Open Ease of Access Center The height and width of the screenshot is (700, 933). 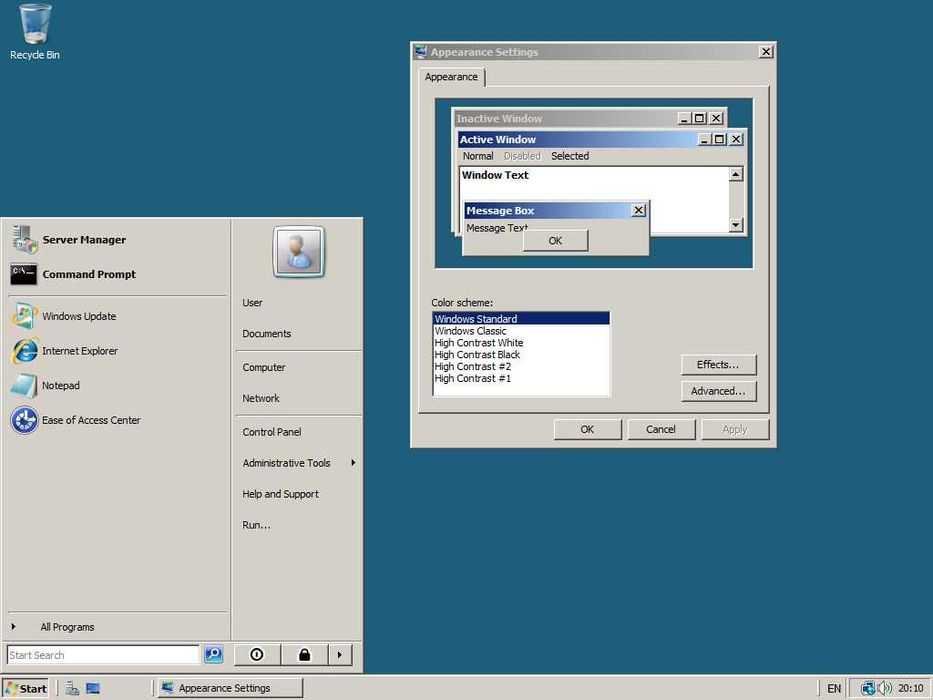pyautogui.click(x=117, y=420)
